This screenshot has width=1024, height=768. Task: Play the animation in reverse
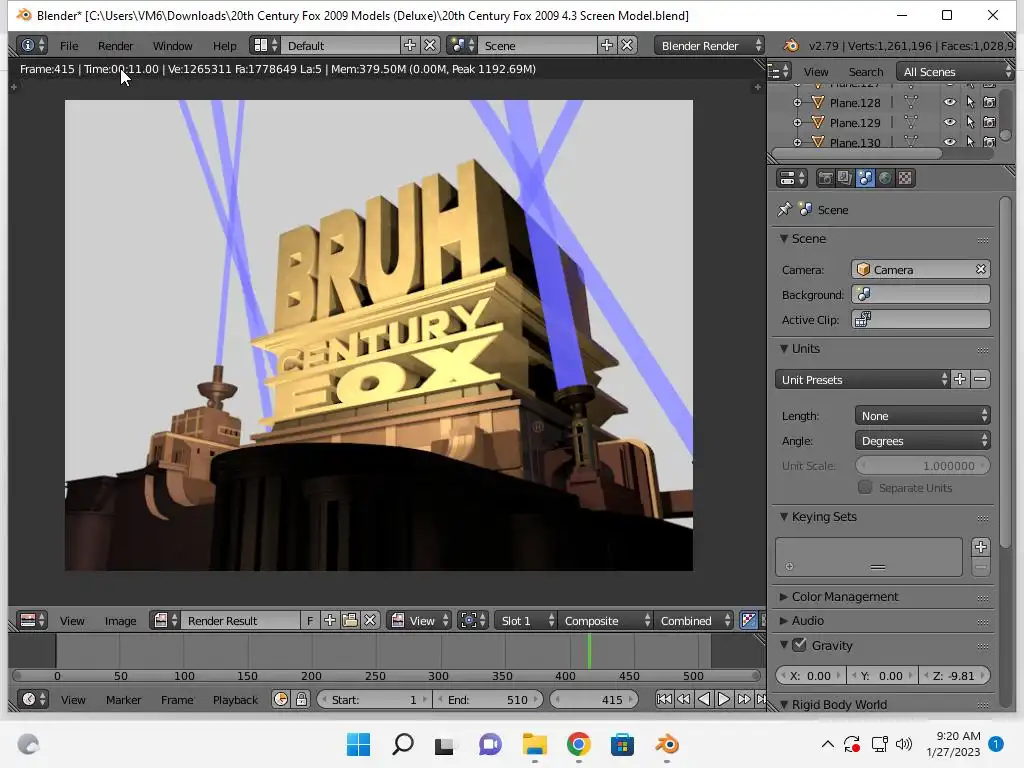tap(703, 699)
